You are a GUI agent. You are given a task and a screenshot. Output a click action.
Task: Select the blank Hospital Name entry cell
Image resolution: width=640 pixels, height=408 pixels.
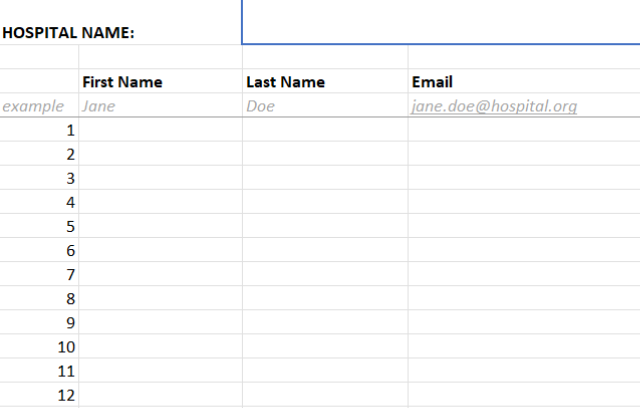pos(441,22)
